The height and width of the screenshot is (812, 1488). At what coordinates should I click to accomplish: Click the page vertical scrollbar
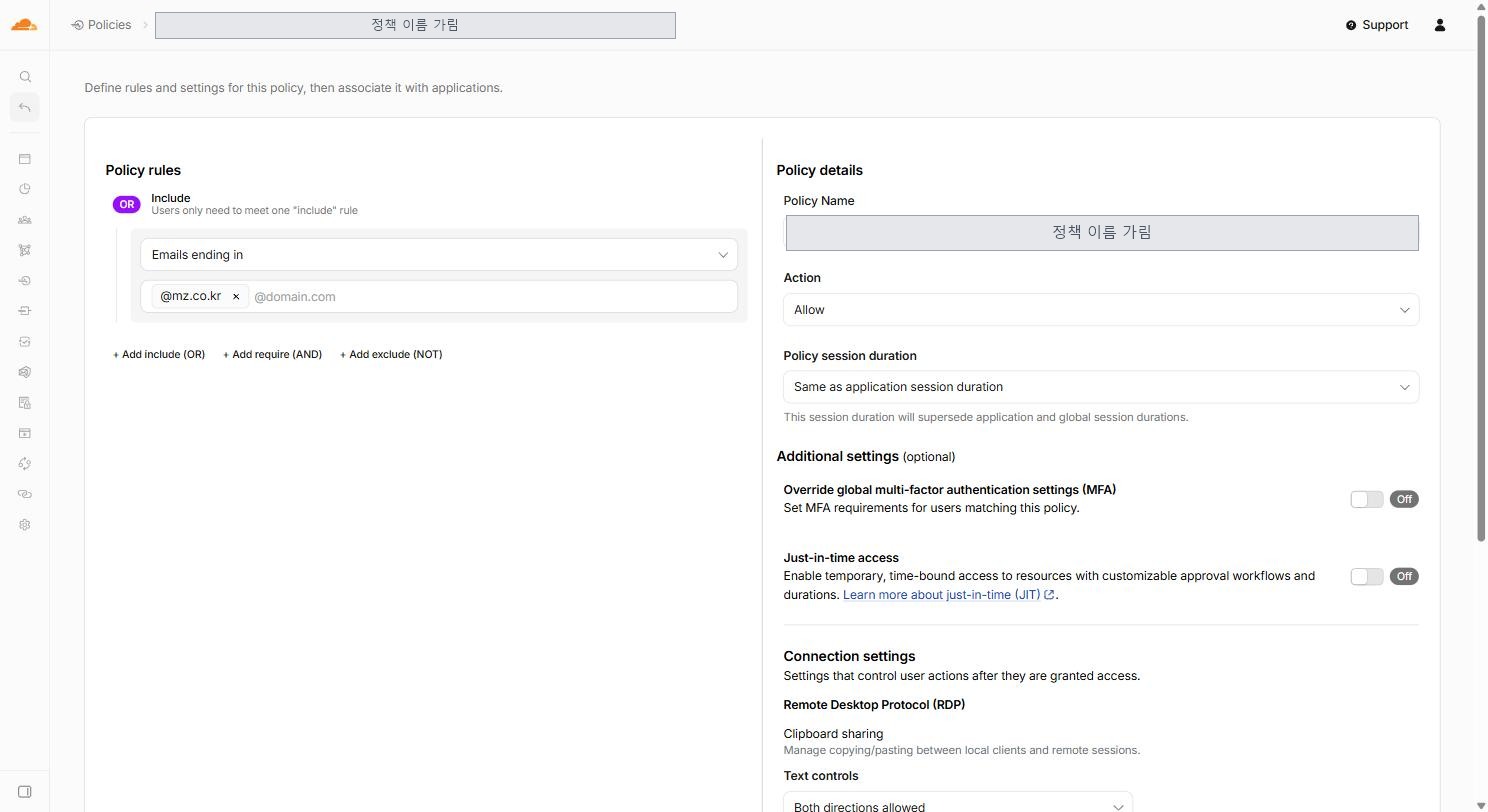pyautogui.click(x=1482, y=280)
